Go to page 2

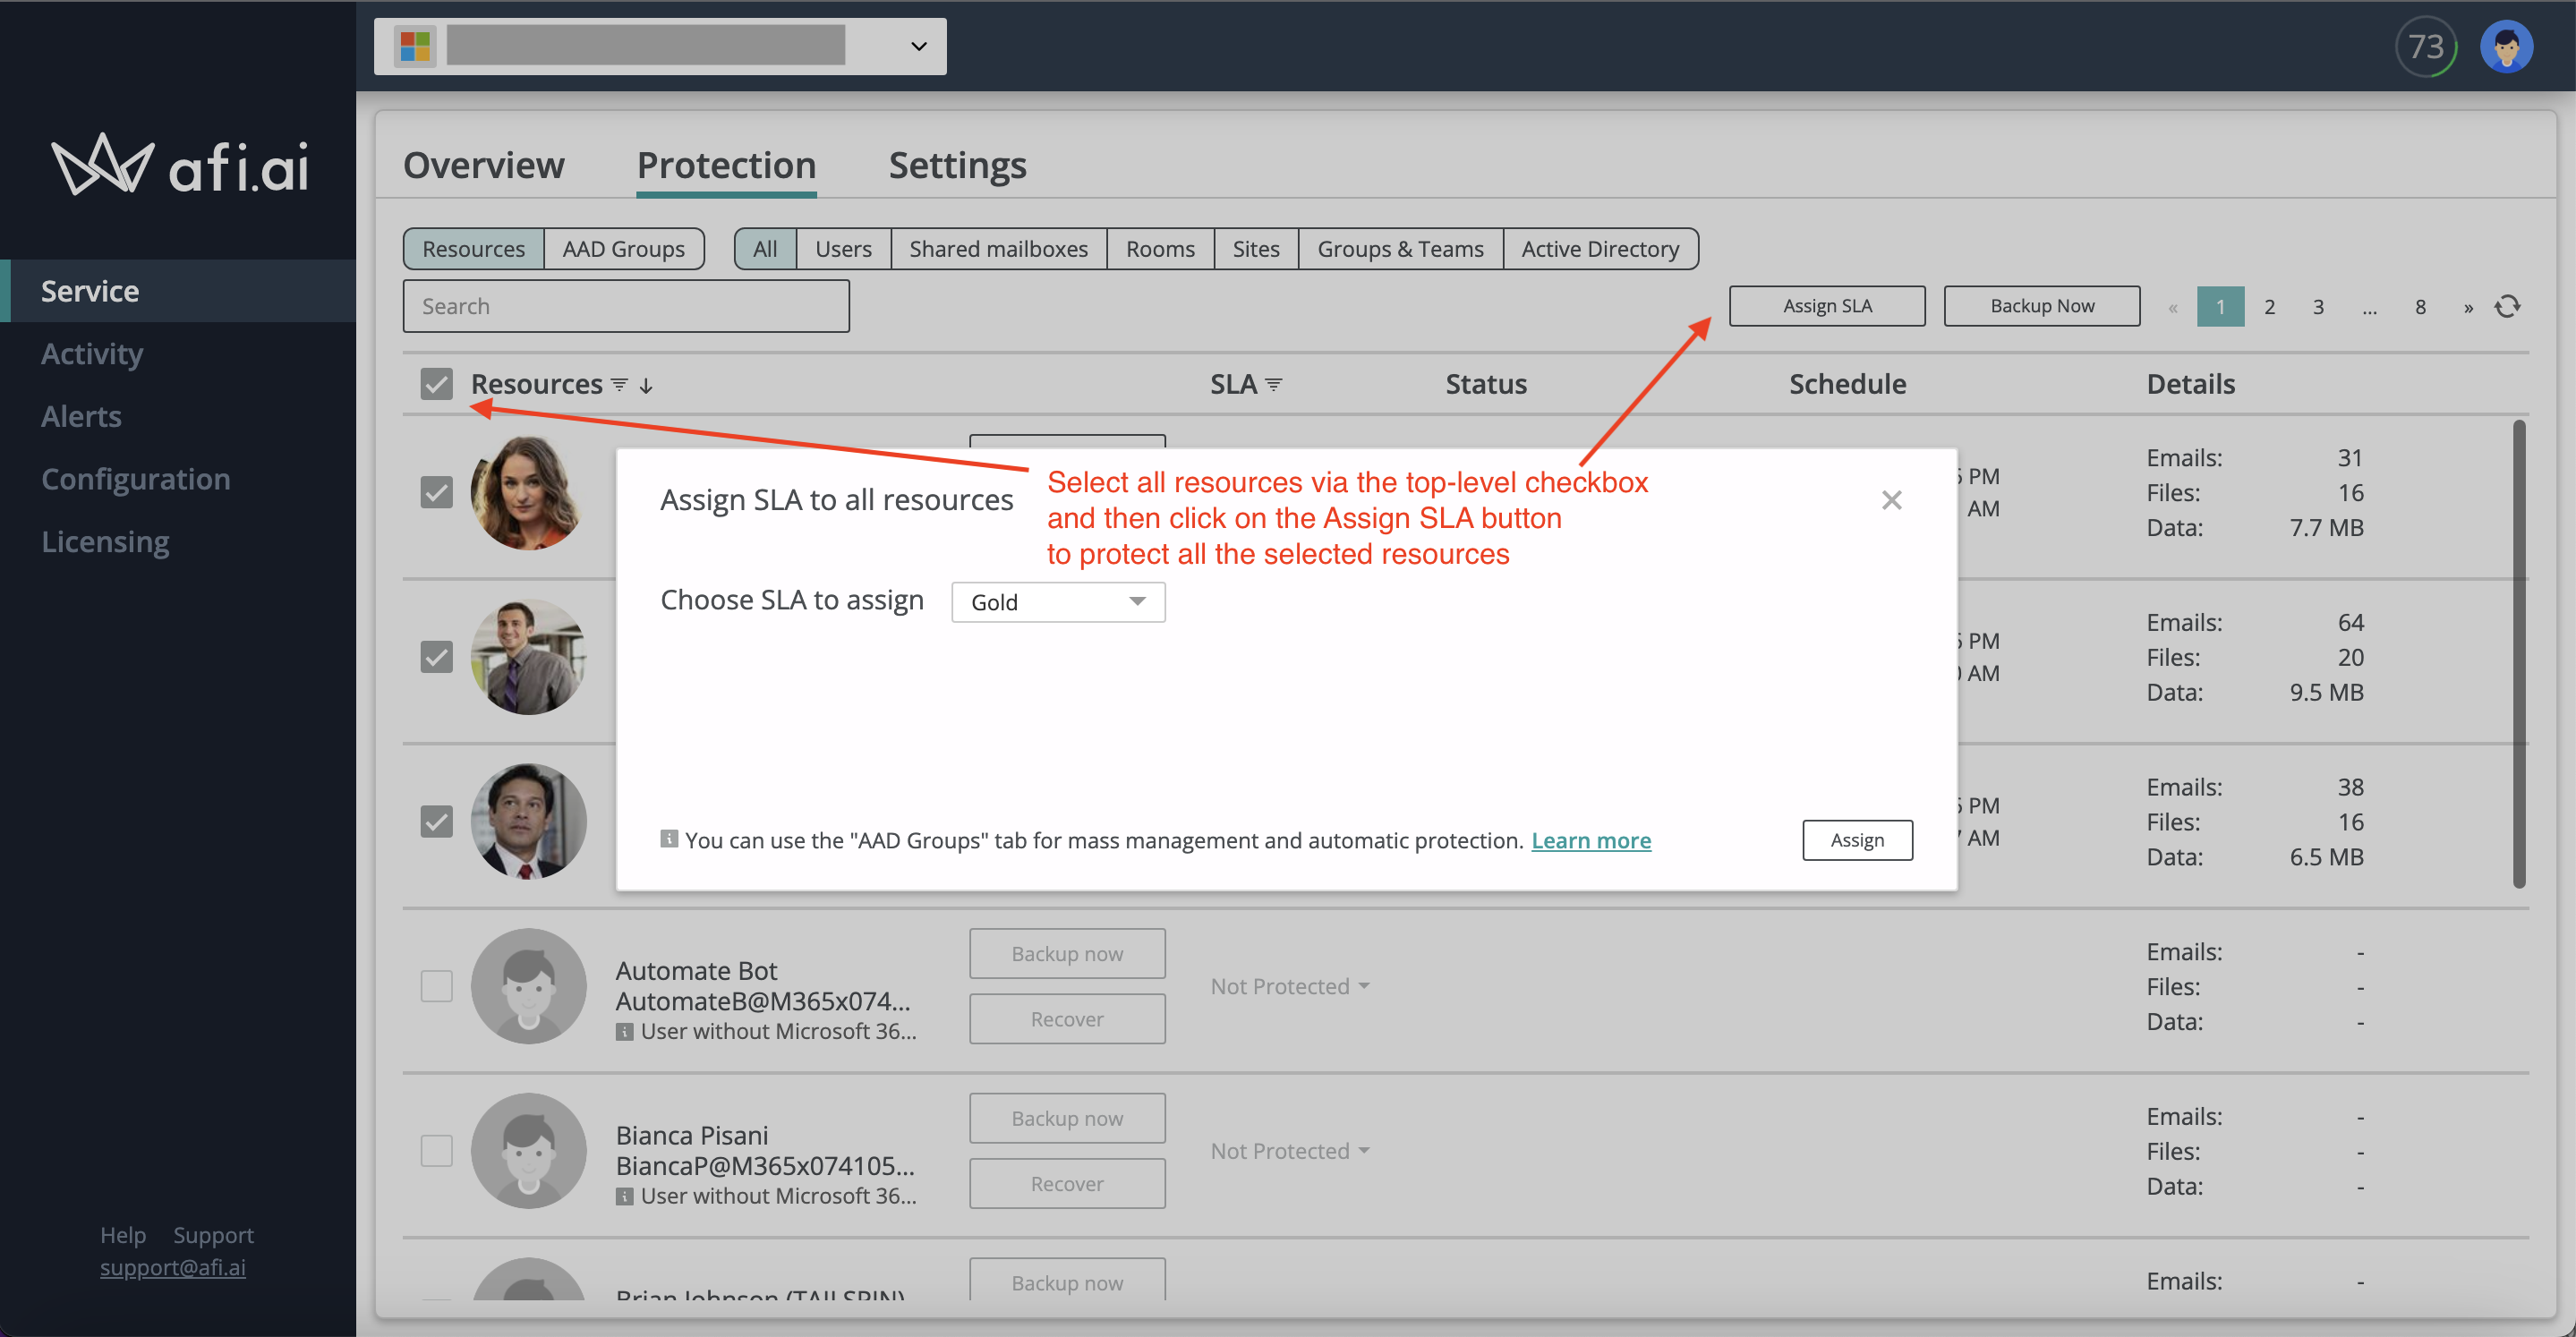2269,307
